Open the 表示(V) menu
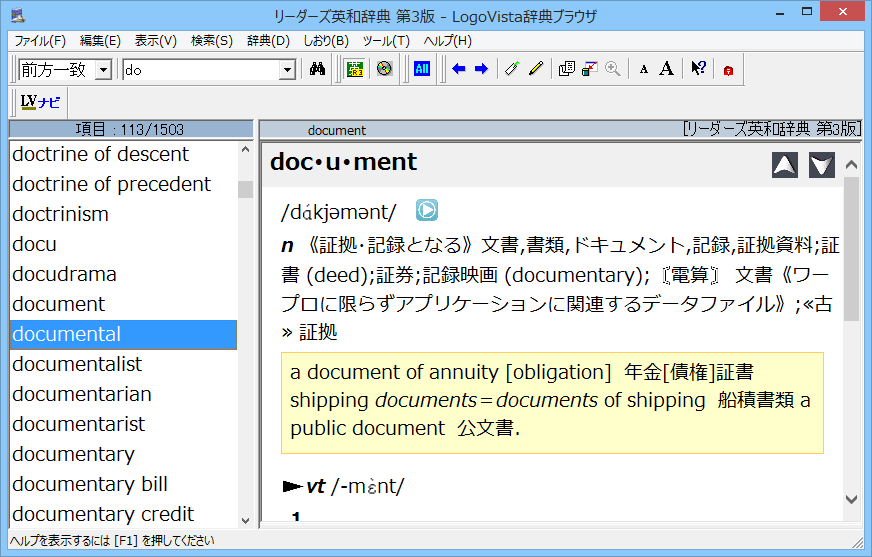Viewport: 872px width, 557px height. [156, 41]
